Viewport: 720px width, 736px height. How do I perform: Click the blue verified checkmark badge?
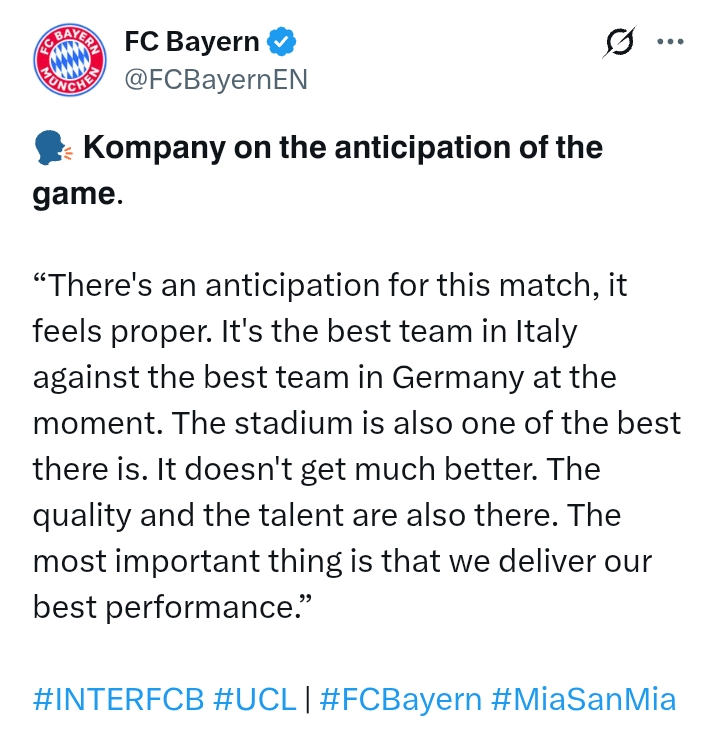282,42
